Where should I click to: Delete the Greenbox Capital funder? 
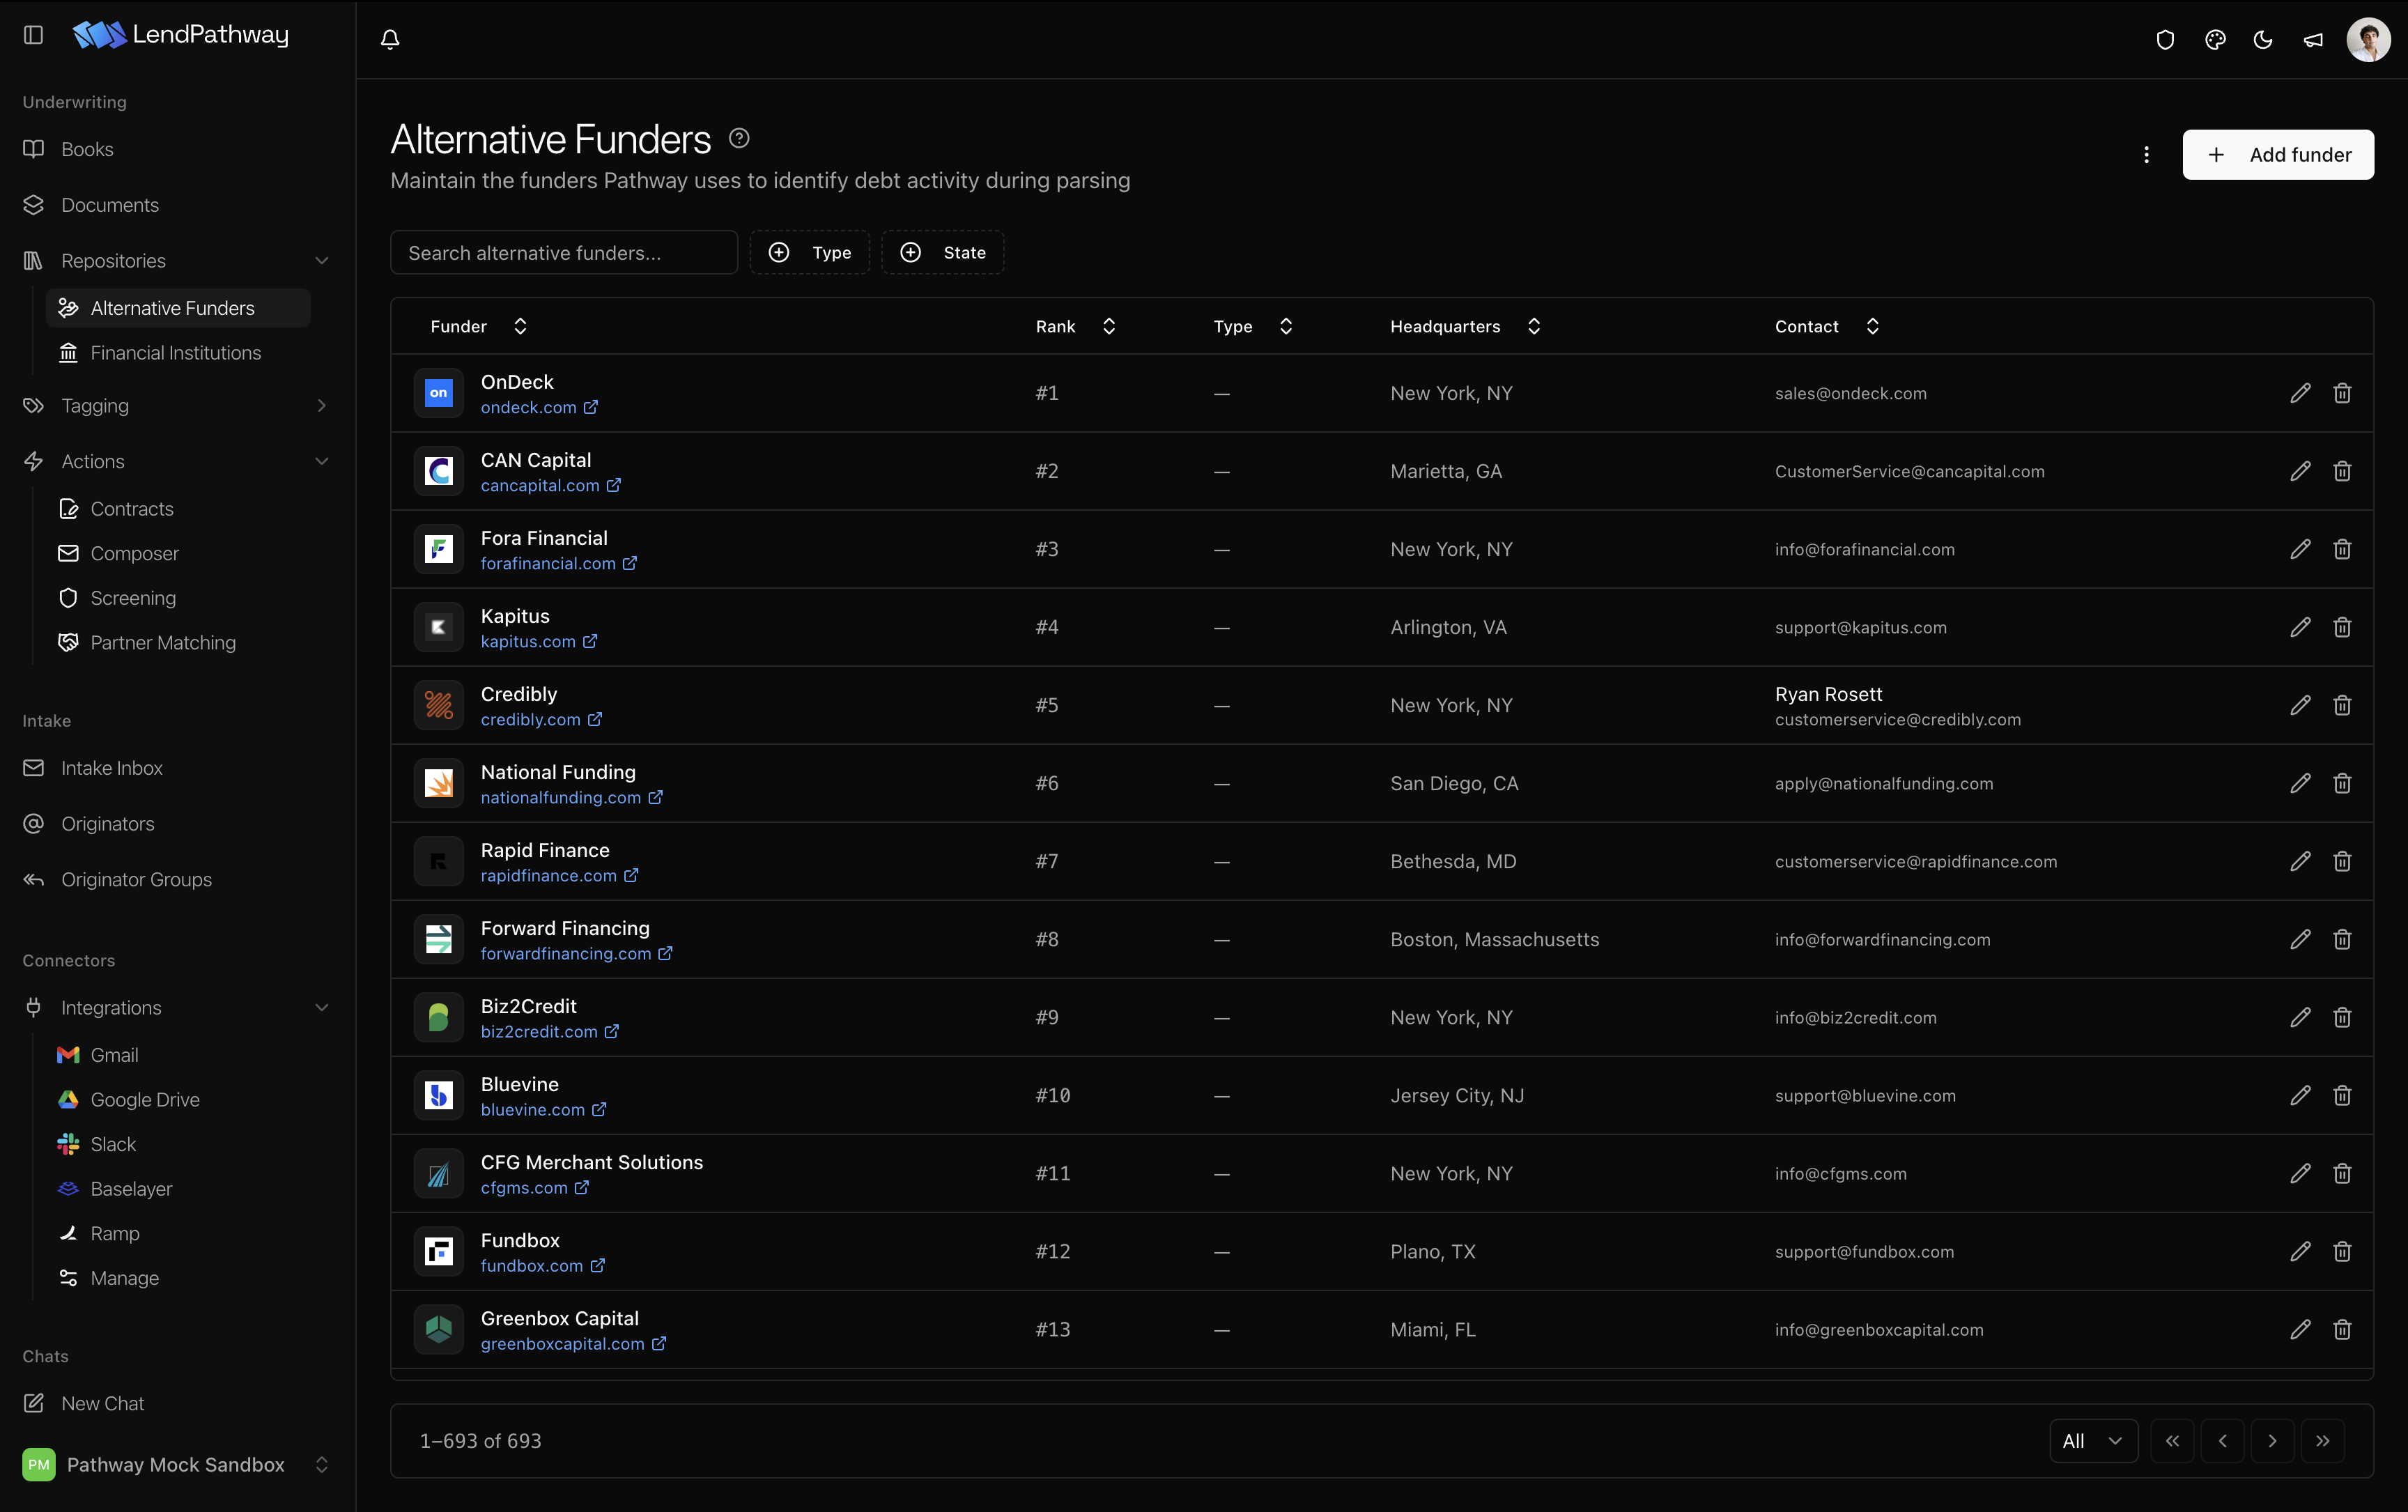[x=2342, y=1329]
